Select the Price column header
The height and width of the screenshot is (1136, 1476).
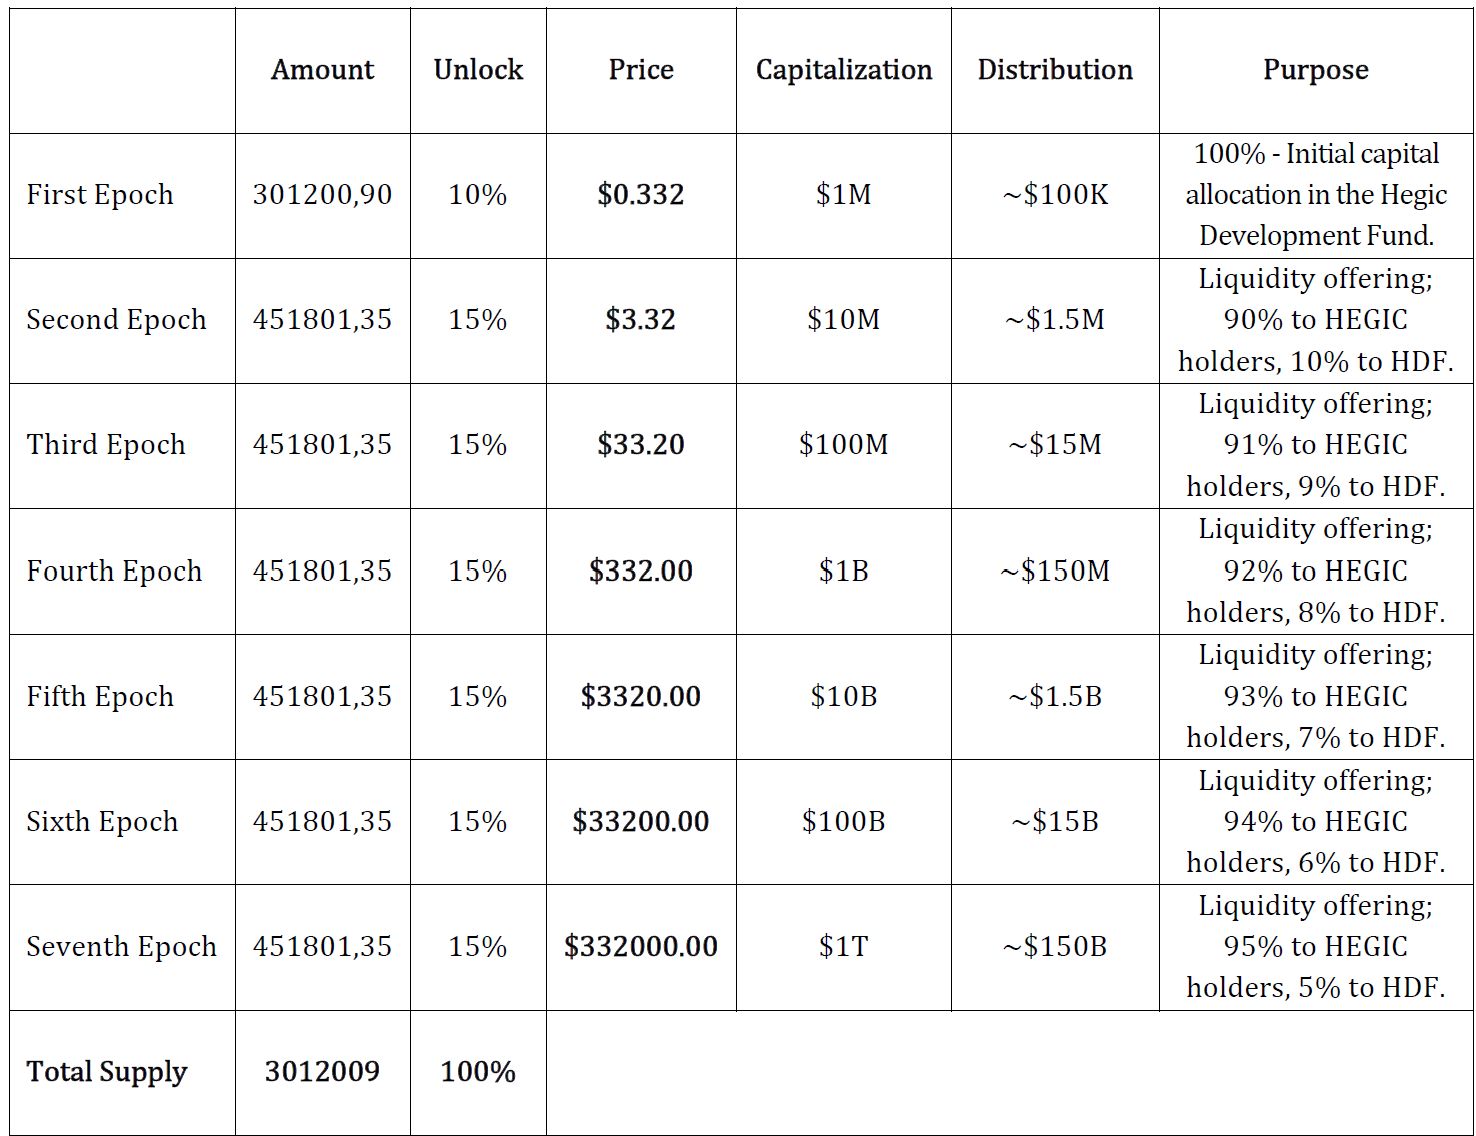(641, 70)
